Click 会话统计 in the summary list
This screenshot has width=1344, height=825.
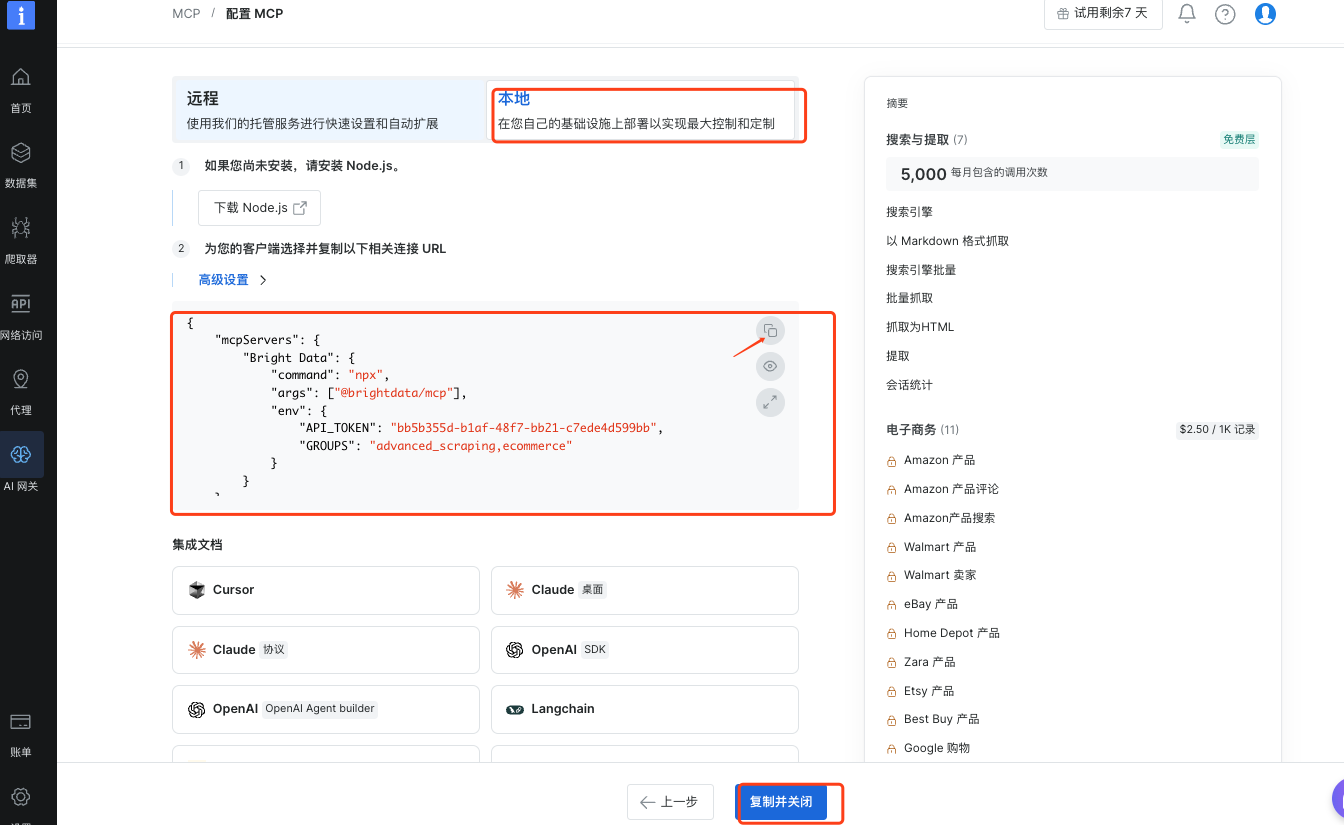(909, 385)
